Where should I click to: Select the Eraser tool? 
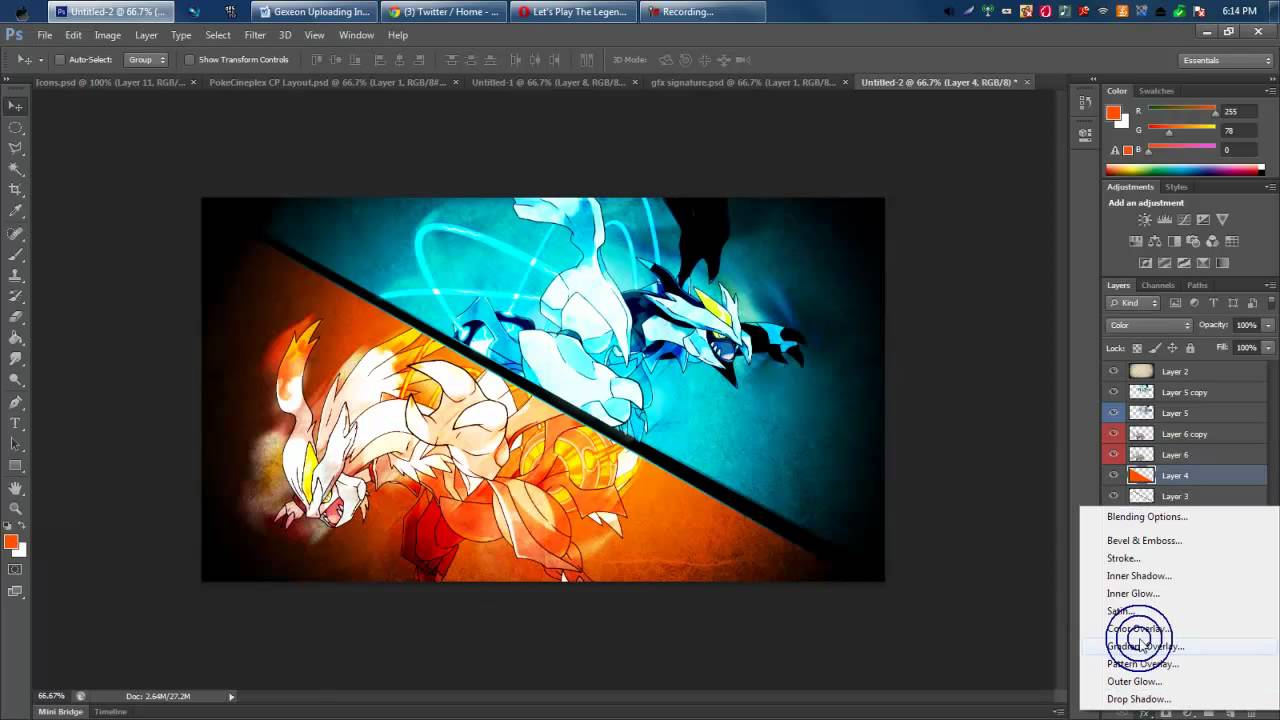[x=15, y=318]
